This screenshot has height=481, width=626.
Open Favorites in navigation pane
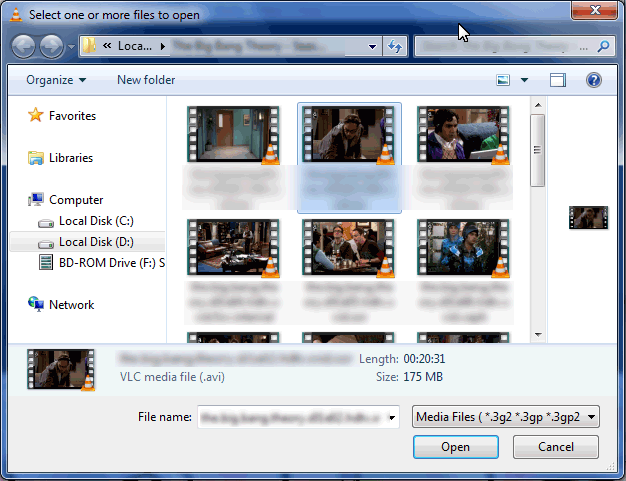pyautogui.click(x=72, y=116)
